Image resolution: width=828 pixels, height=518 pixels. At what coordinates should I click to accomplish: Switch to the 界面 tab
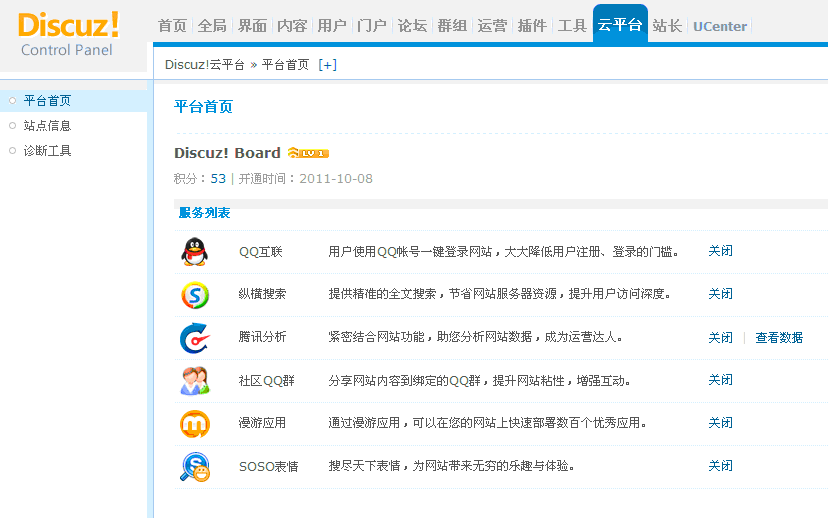[252, 25]
